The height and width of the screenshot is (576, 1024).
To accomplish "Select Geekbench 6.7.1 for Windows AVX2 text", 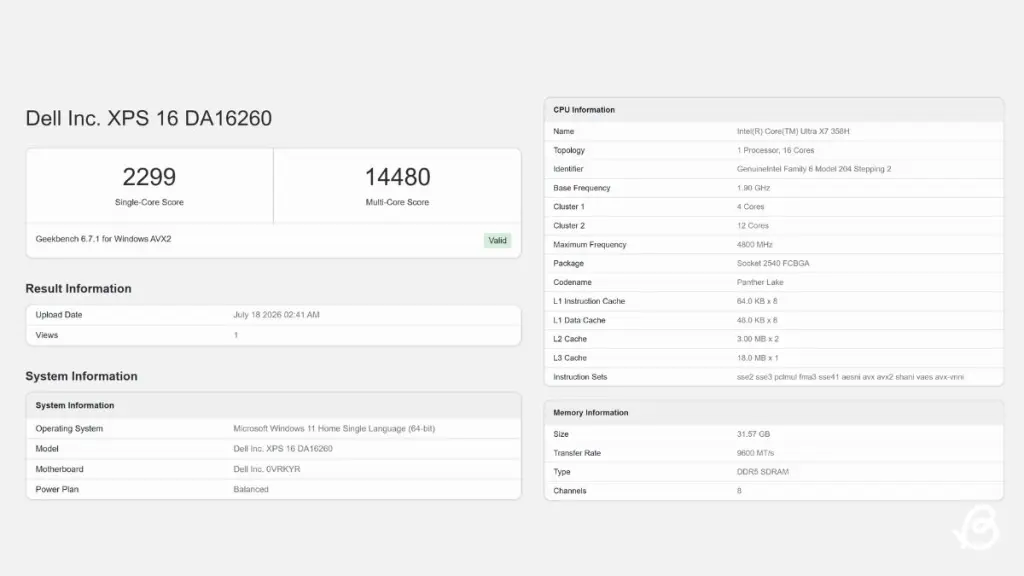I will (103, 239).
